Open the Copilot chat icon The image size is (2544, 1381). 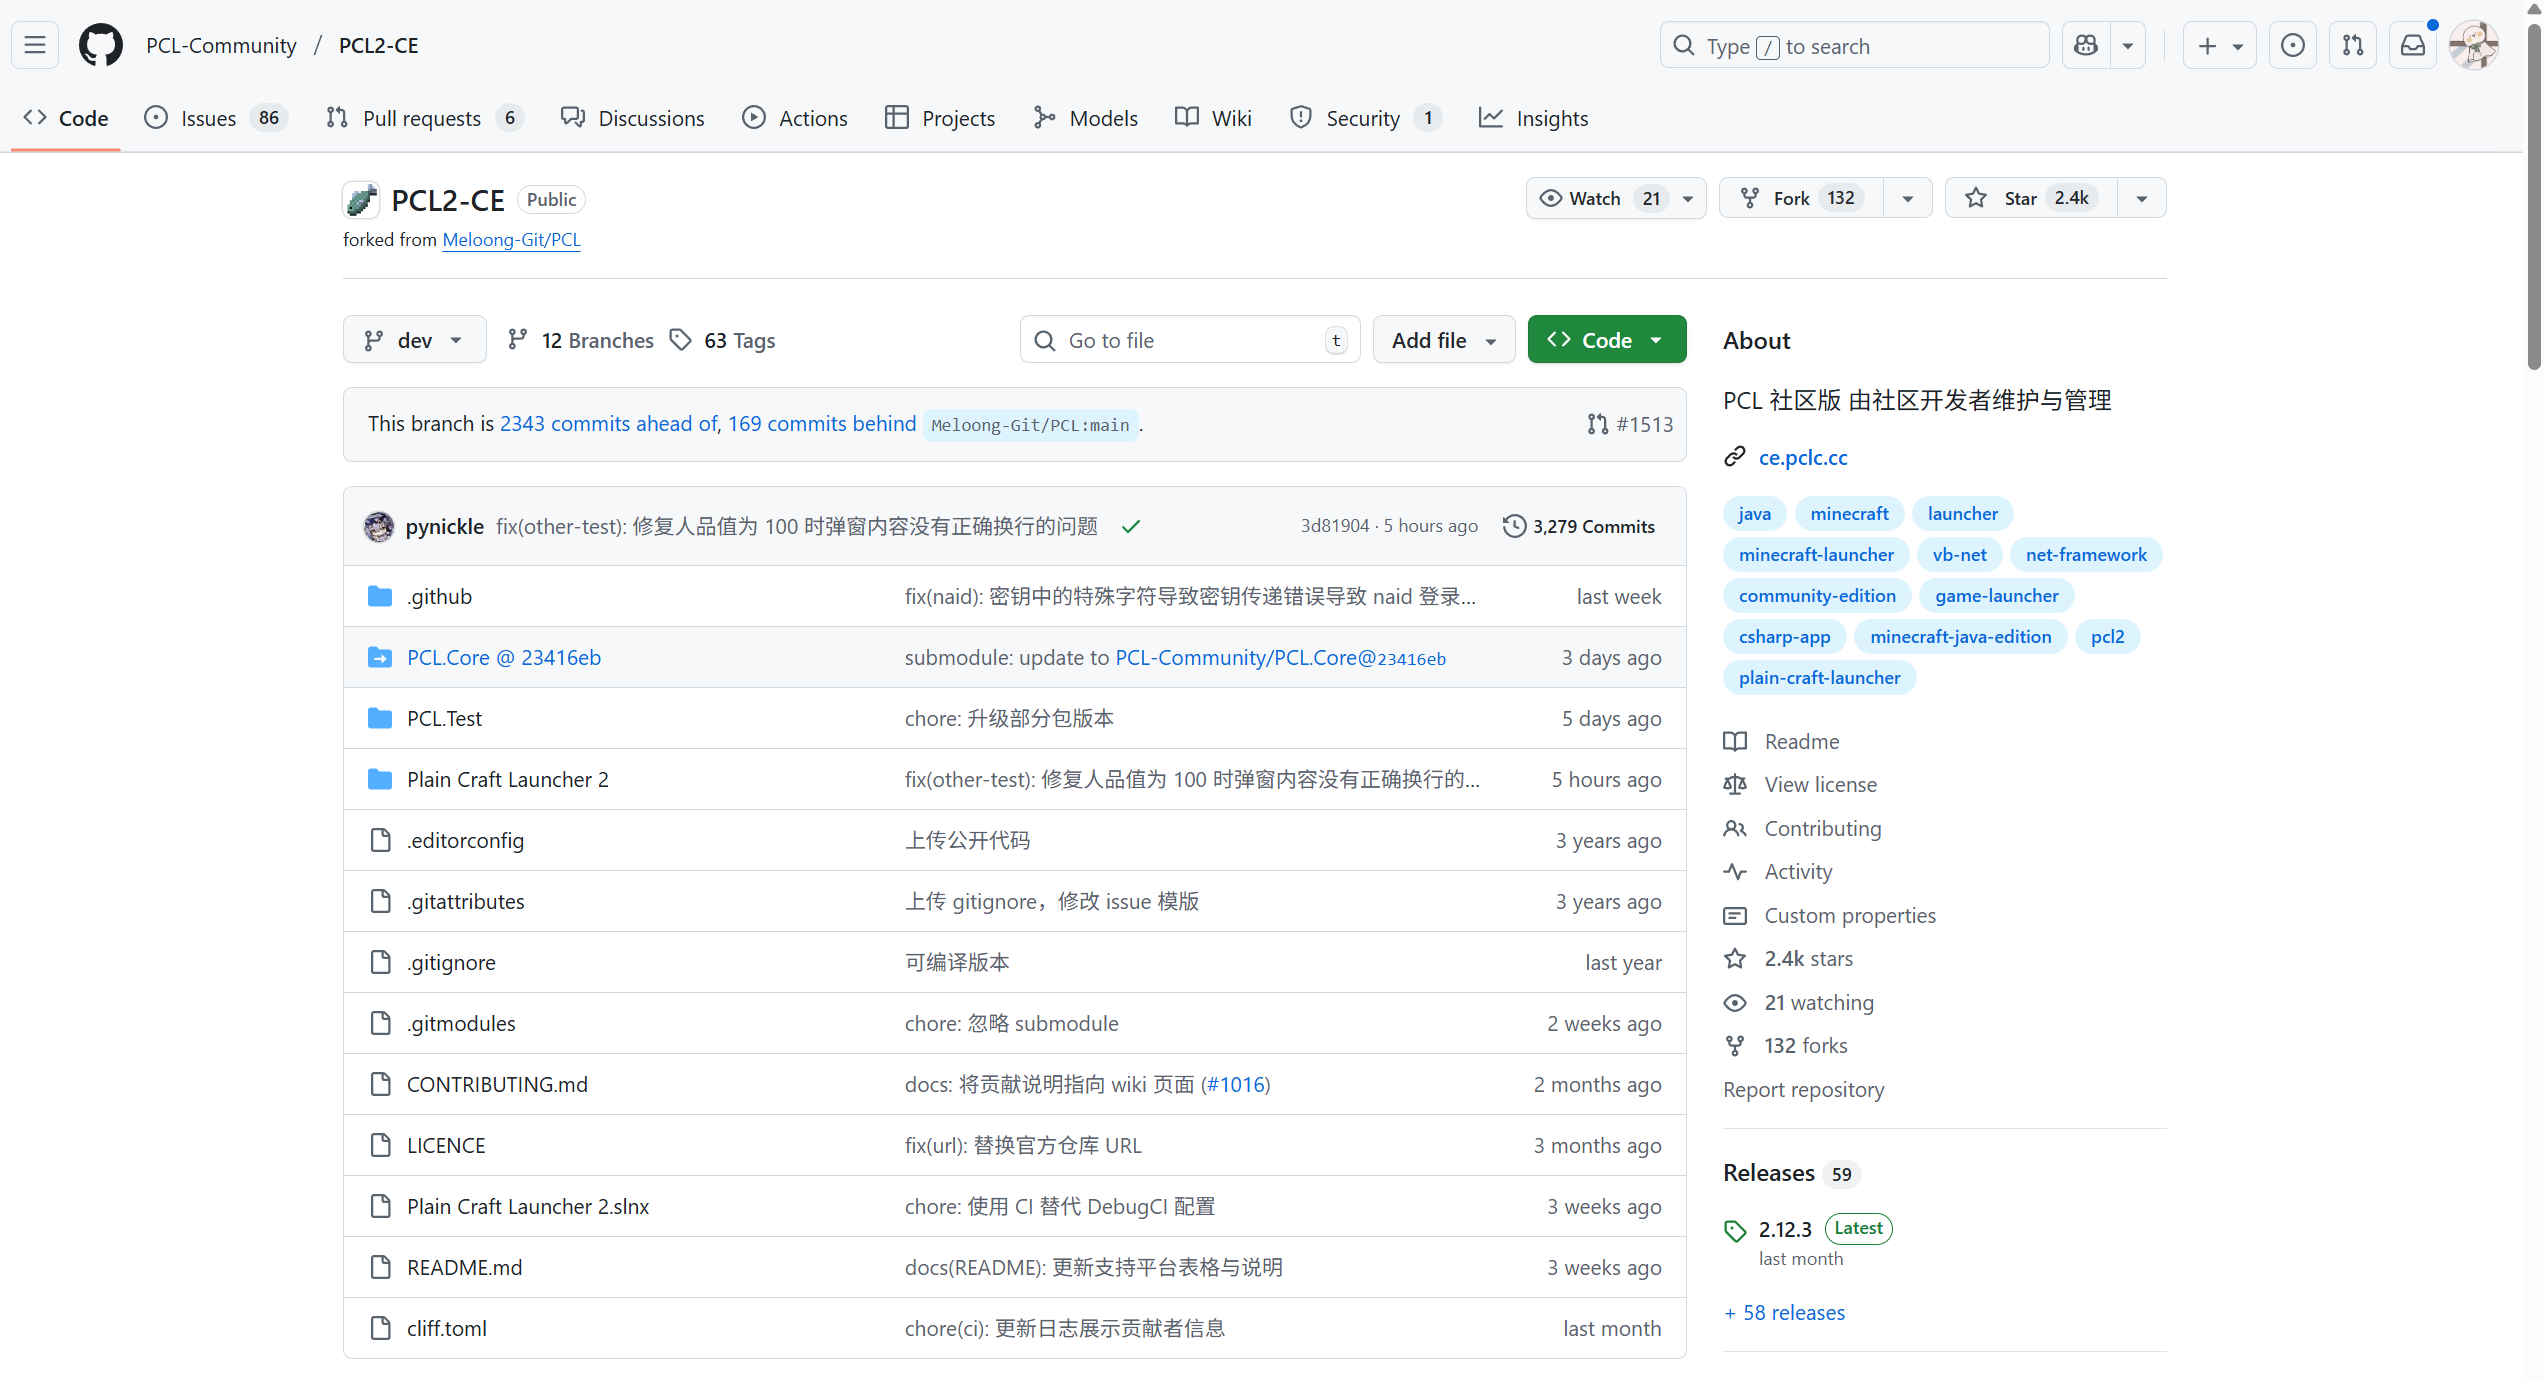point(2086,45)
